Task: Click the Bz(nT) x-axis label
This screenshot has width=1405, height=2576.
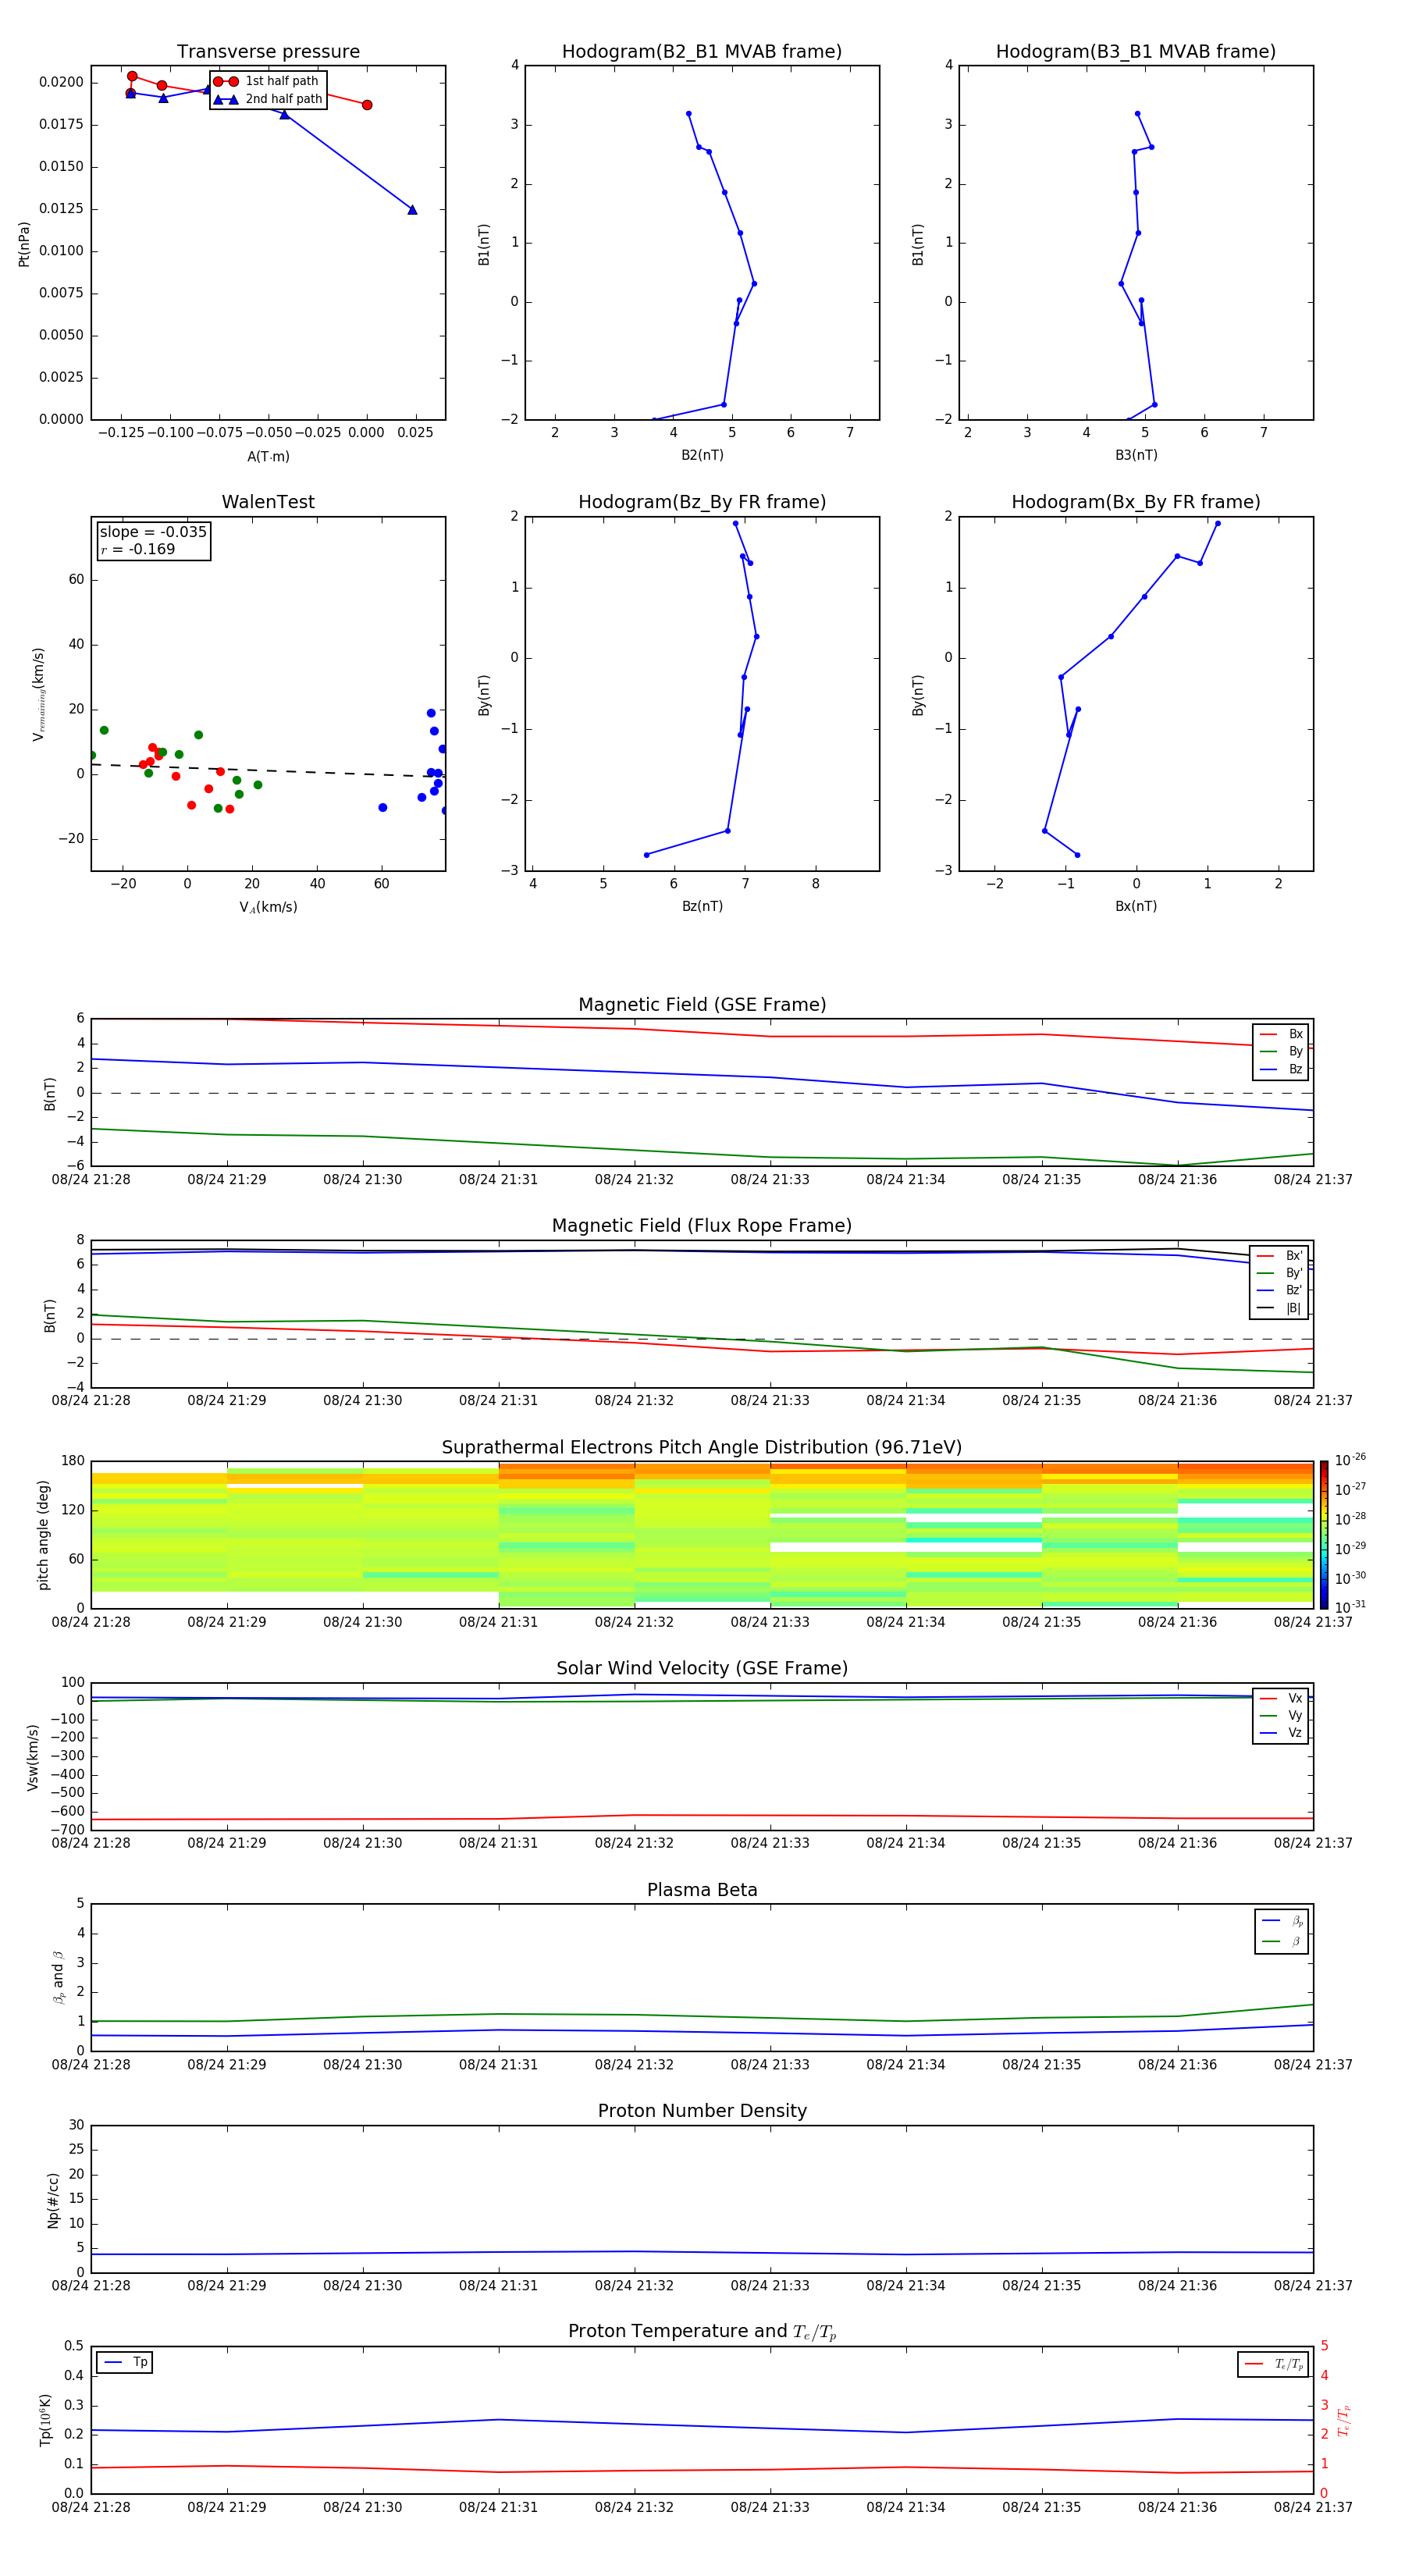Action: click(702, 906)
